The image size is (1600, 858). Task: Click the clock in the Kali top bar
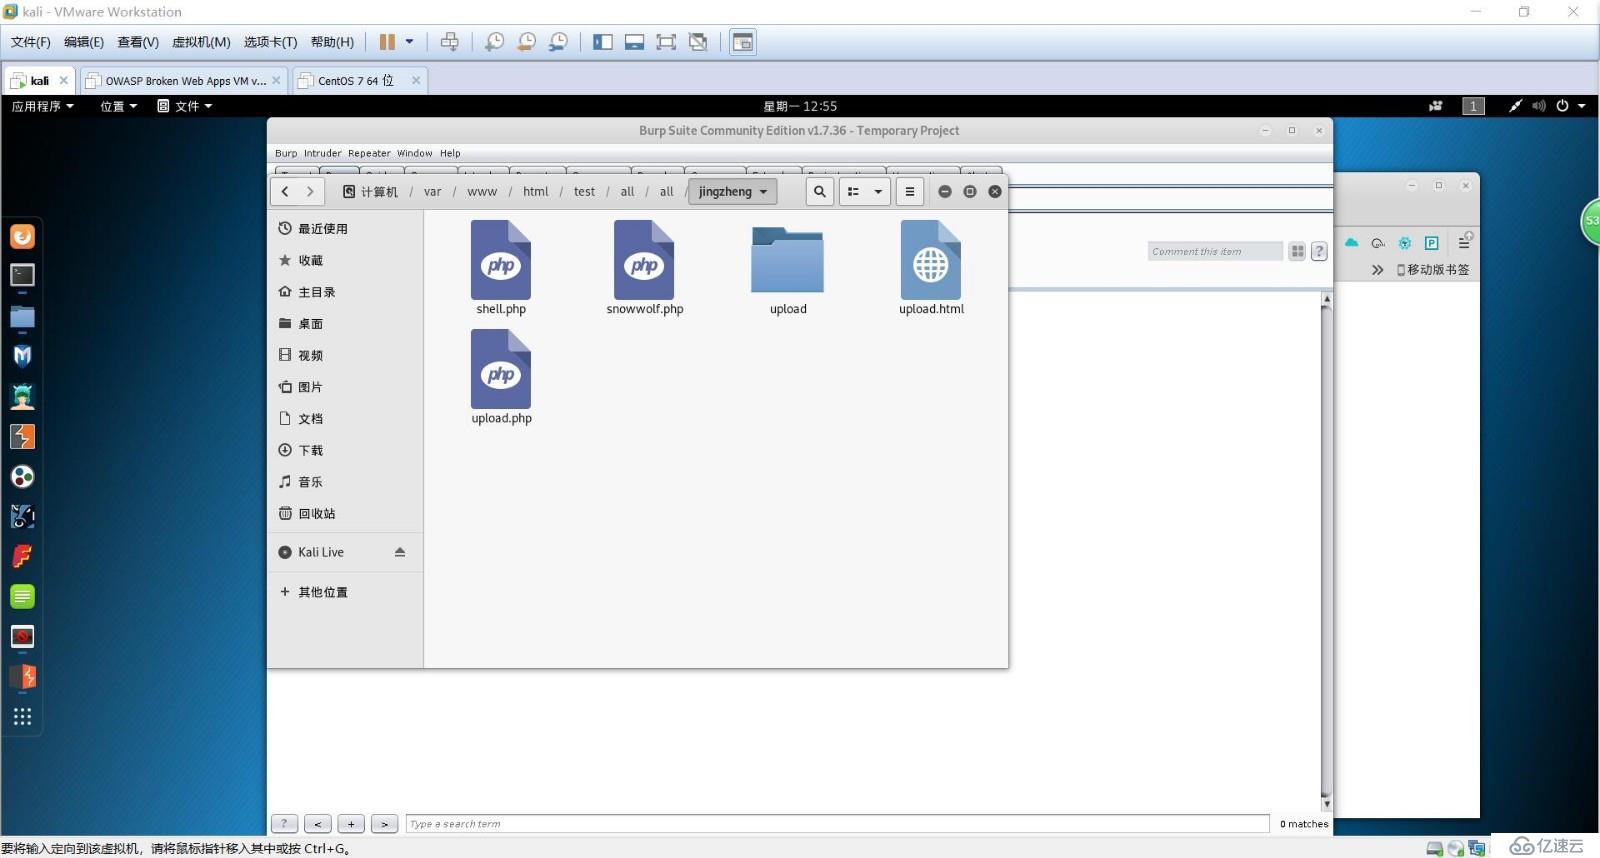click(x=800, y=106)
